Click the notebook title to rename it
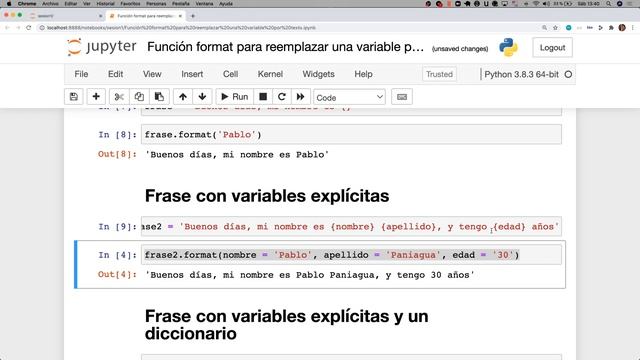Viewport: 640px width, 360px height. 285,47
